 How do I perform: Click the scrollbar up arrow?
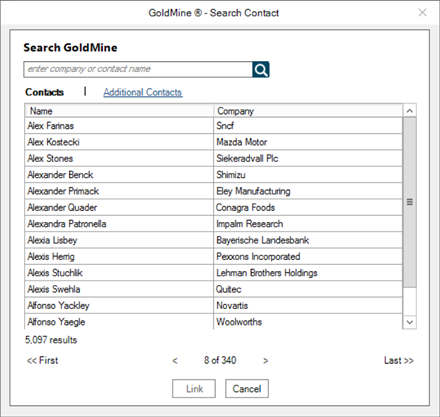410,111
